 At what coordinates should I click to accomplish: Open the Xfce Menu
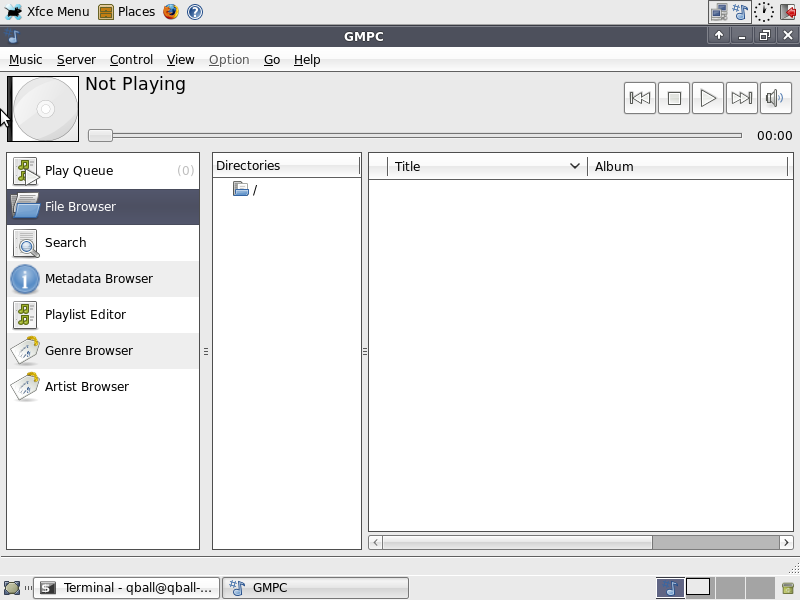(x=47, y=12)
